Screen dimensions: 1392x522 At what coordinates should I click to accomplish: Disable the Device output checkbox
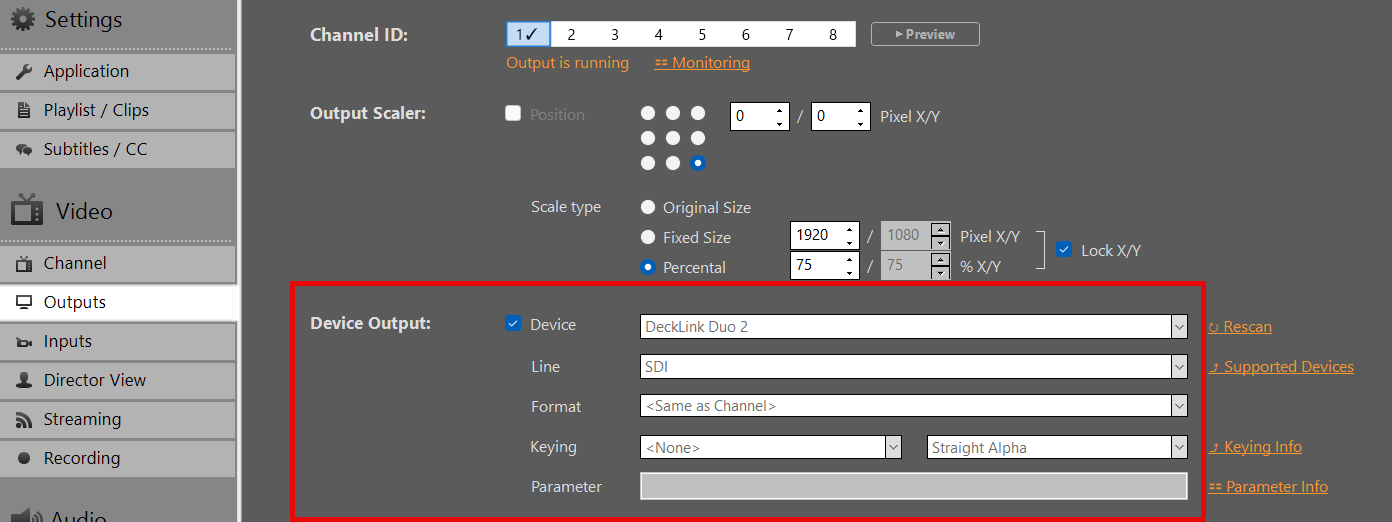pos(513,324)
